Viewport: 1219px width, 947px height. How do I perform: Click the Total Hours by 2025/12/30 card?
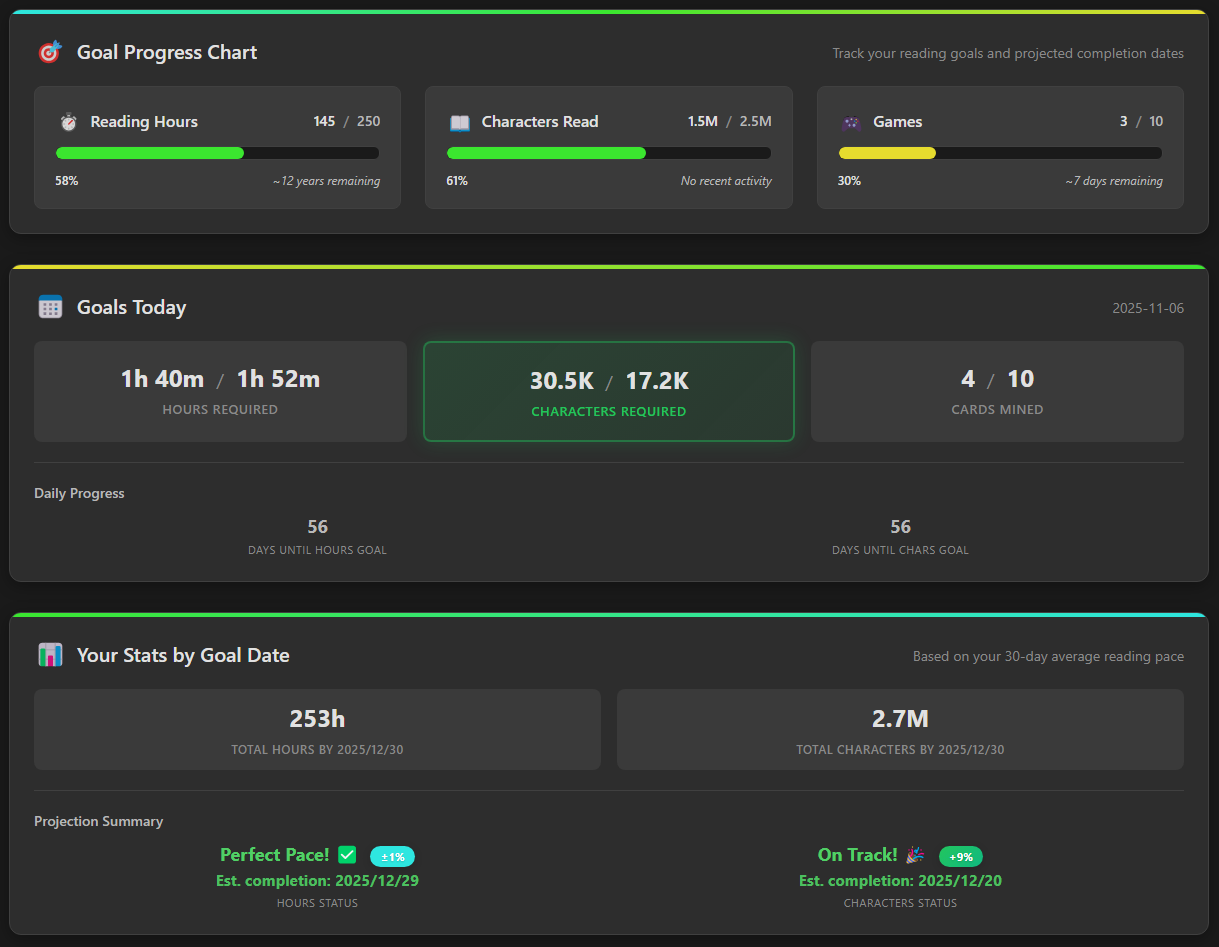317,729
